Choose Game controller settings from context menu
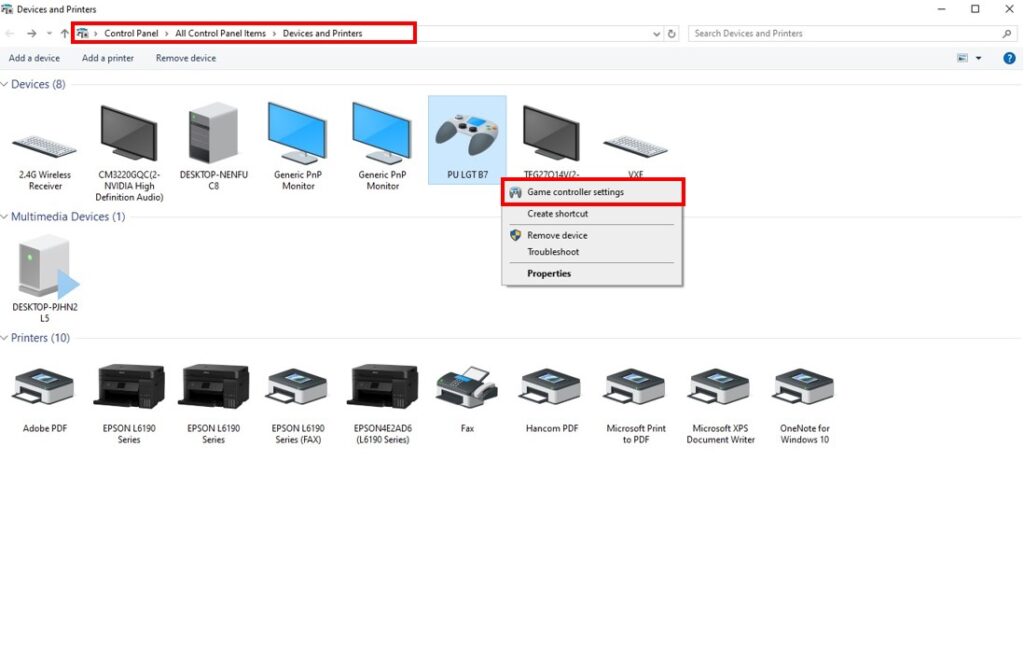The height and width of the screenshot is (670, 1024). pos(575,192)
